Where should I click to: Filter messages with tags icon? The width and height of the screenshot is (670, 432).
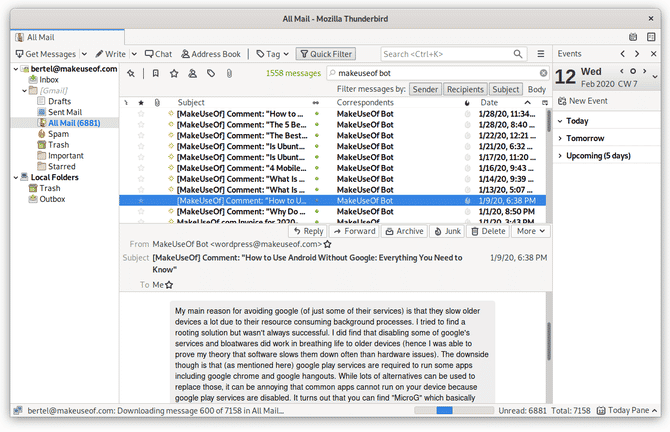coord(211,73)
